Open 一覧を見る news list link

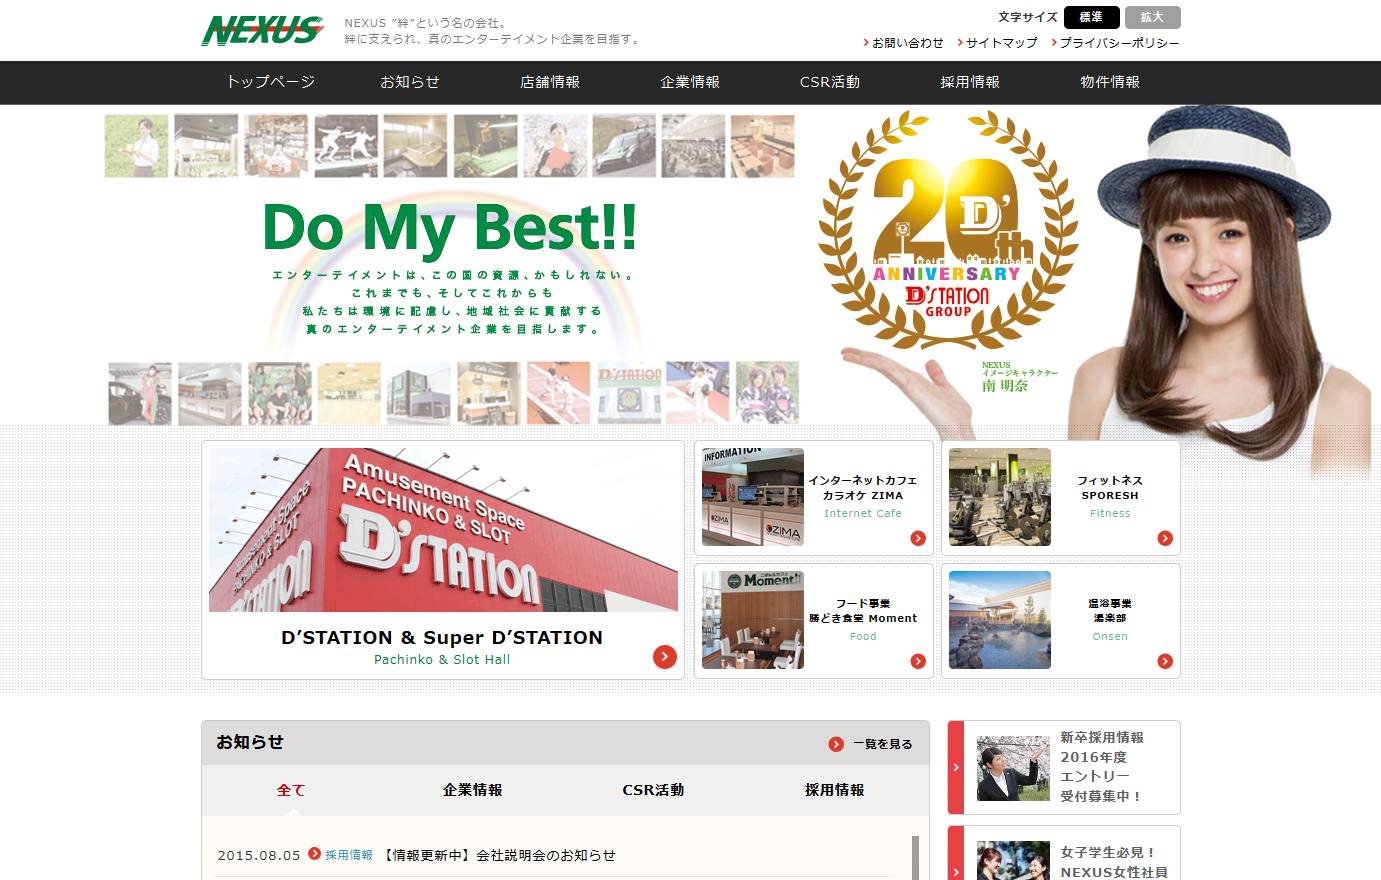coord(882,744)
